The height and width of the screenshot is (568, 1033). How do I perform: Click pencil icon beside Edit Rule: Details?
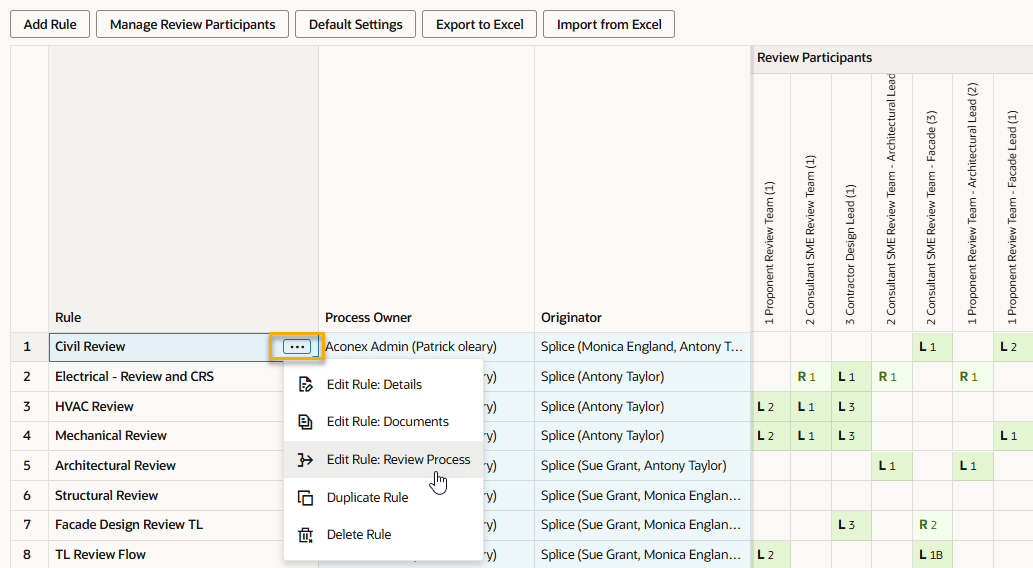[306, 384]
